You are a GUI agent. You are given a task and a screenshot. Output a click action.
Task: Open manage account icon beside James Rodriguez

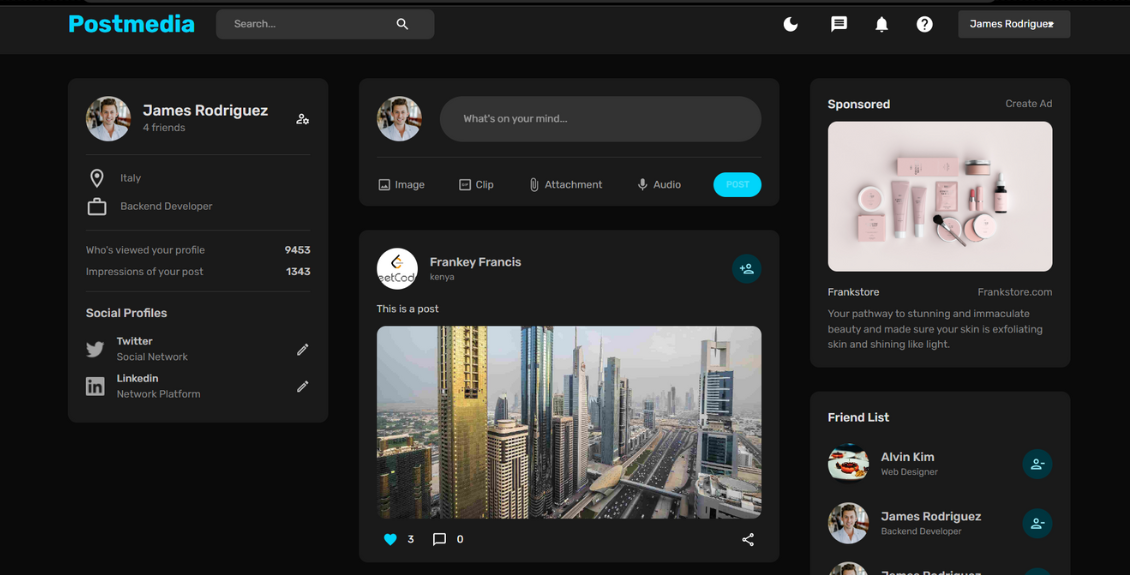tap(303, 119)
